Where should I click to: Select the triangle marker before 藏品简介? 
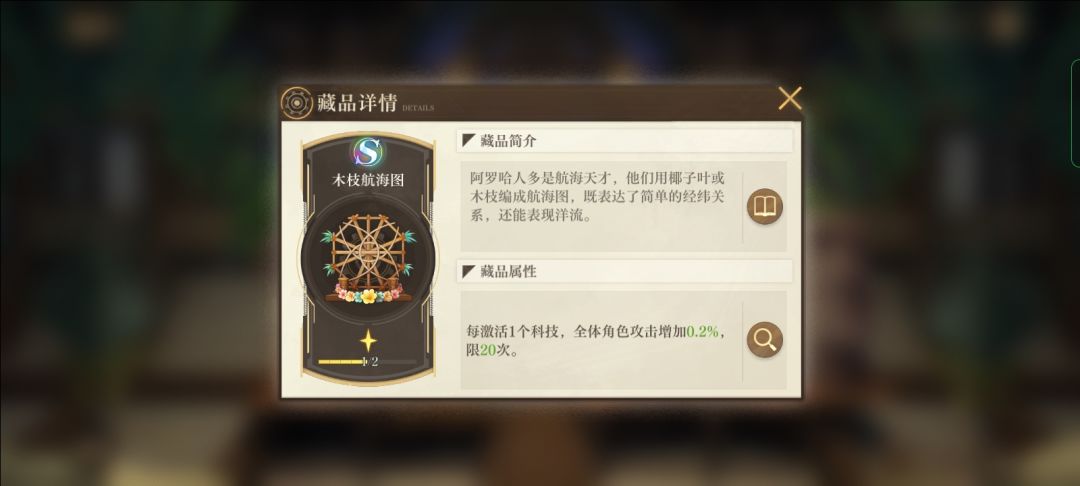click(469, 141)
